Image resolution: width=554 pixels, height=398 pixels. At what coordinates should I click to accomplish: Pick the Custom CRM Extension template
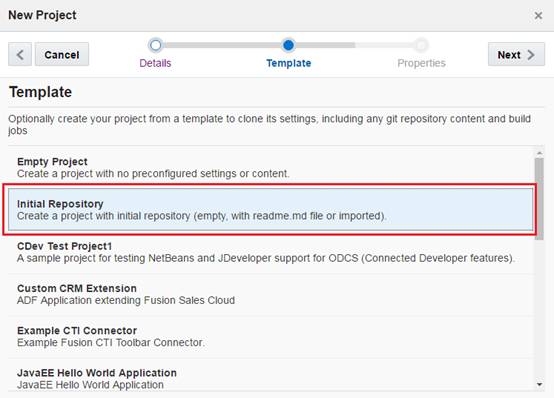pos(271,294)
